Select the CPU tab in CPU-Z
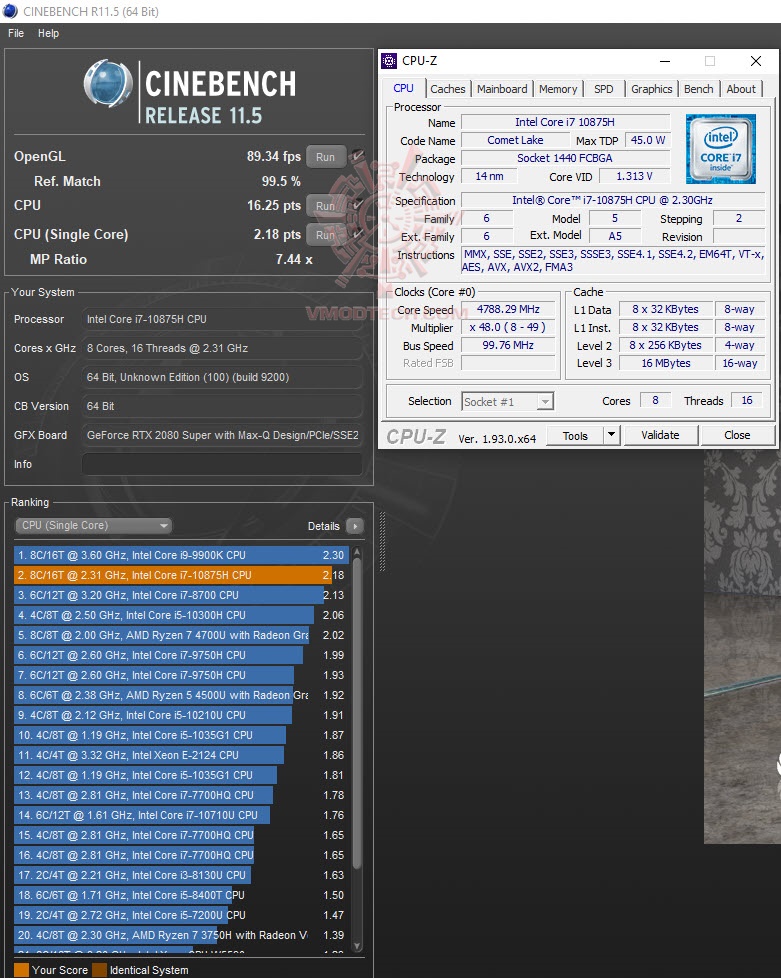 [403, 89]
